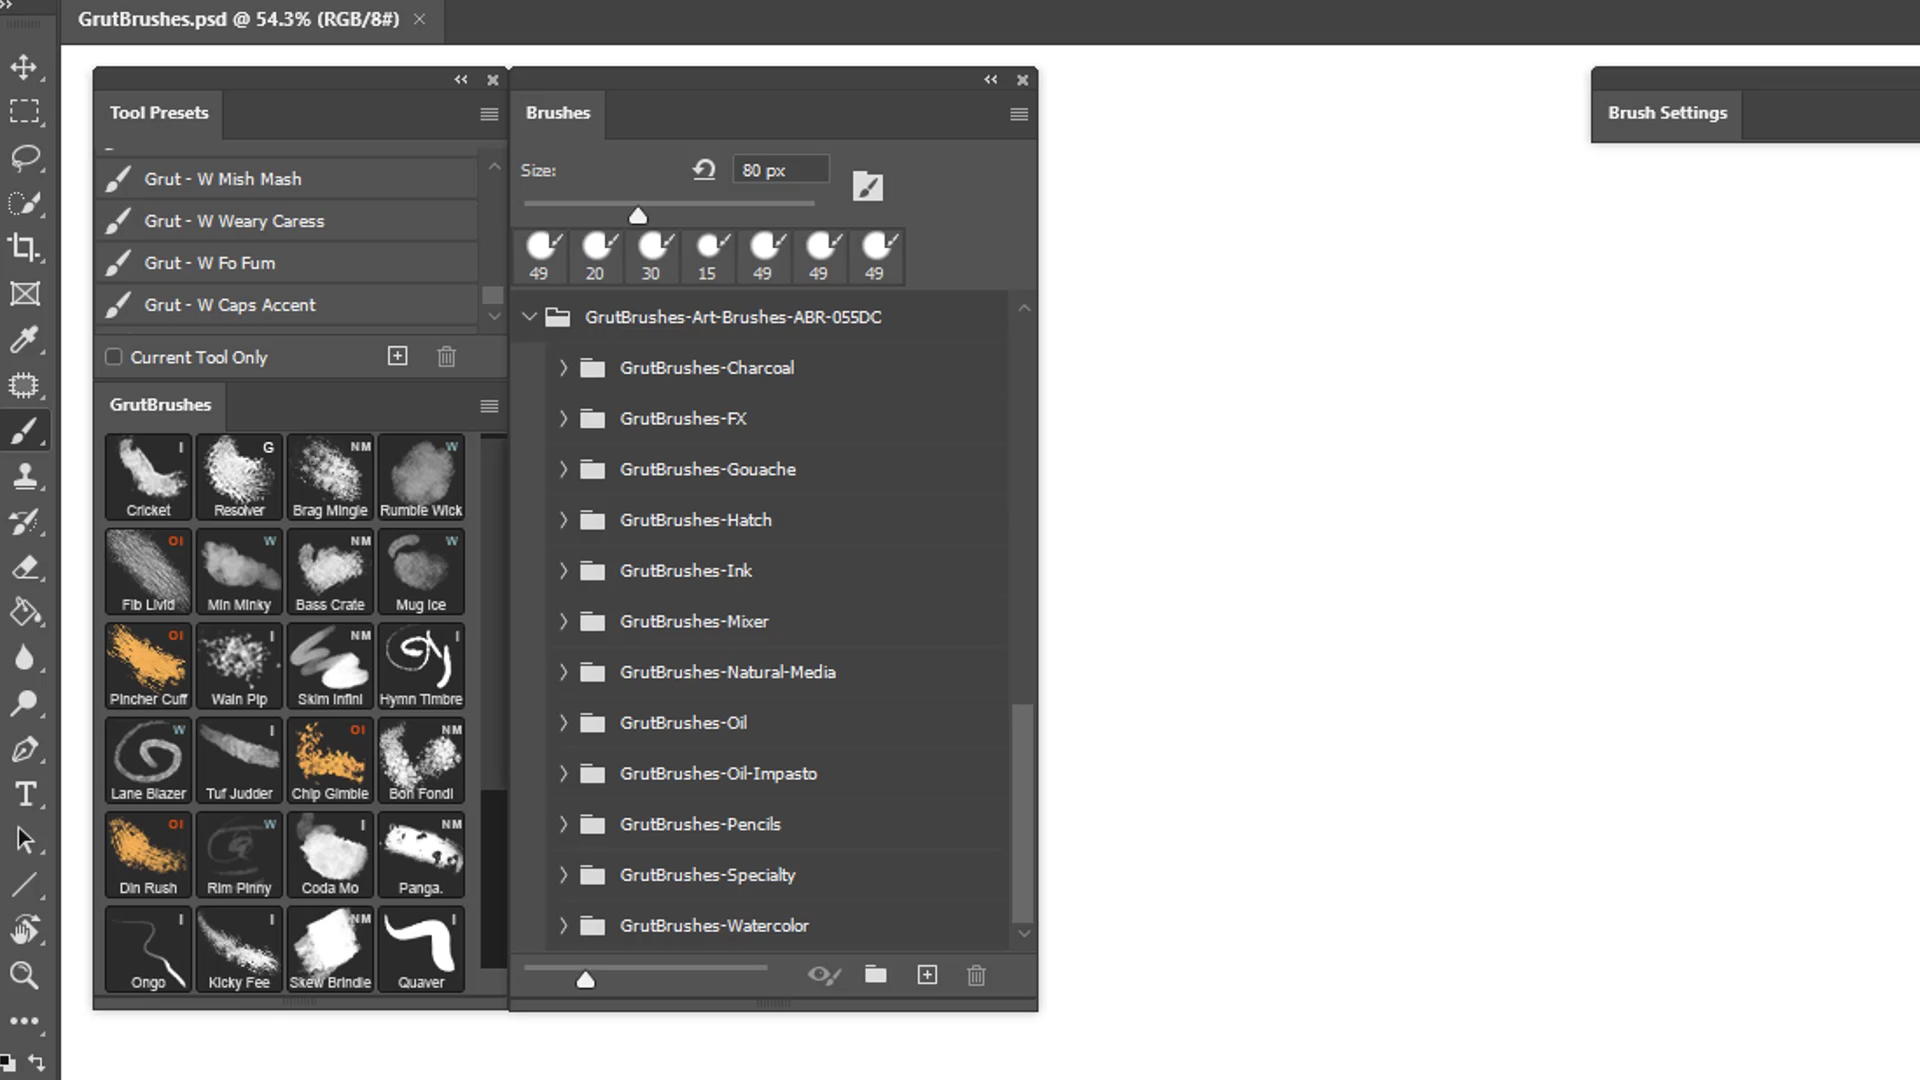
Task: Create new brush in Brushes panel
Action: coord(927,974)
